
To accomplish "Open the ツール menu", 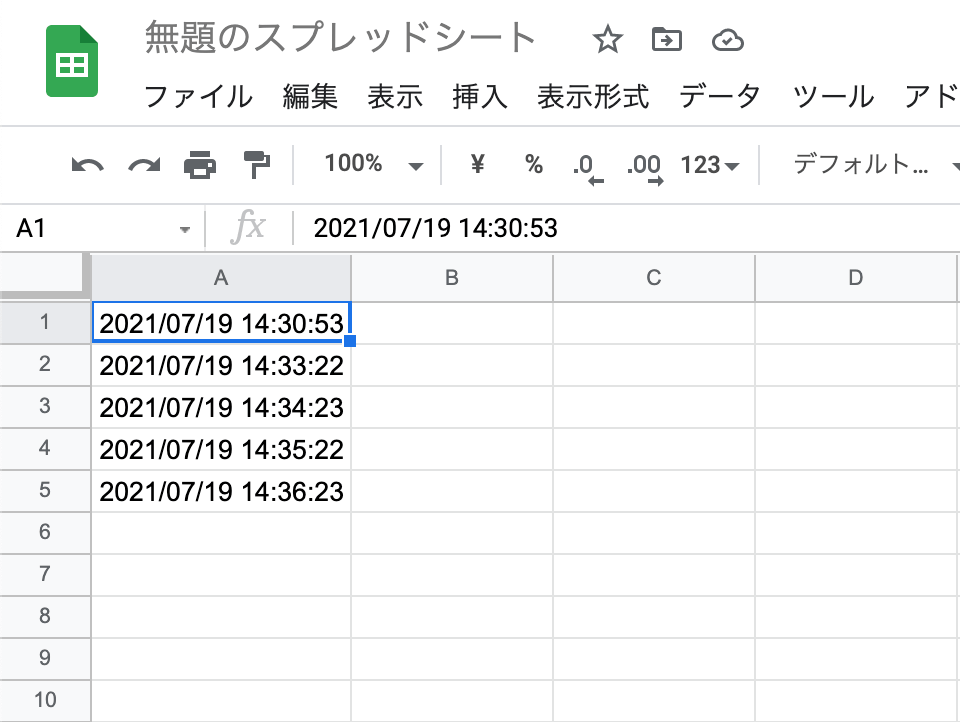I will [833, 96].
